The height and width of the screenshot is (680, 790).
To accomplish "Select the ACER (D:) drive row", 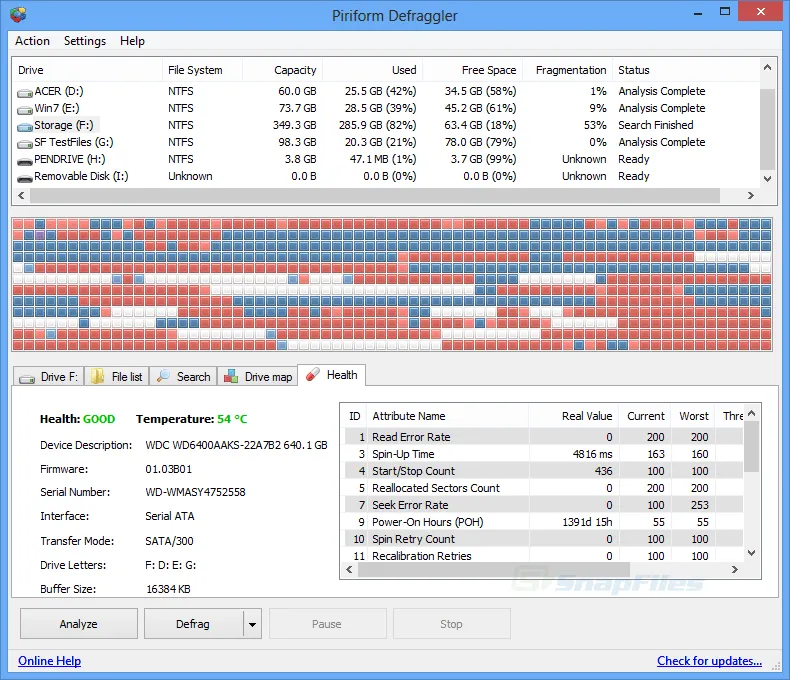I will coord(386,91).
